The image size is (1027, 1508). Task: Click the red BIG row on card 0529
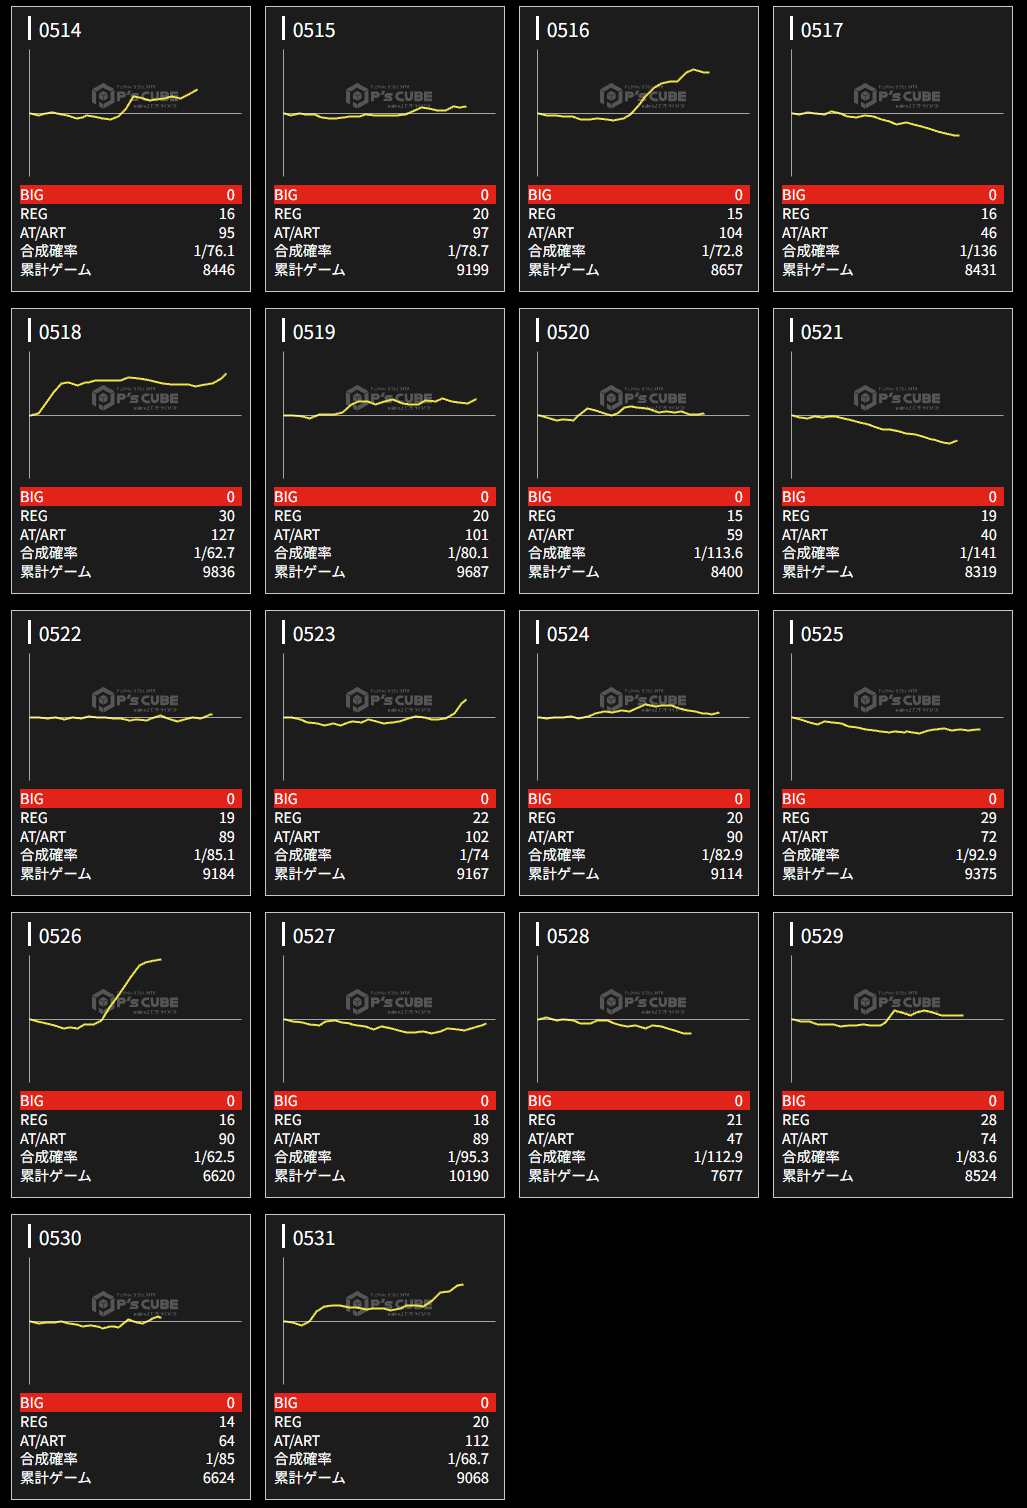tap(893, 1101)
